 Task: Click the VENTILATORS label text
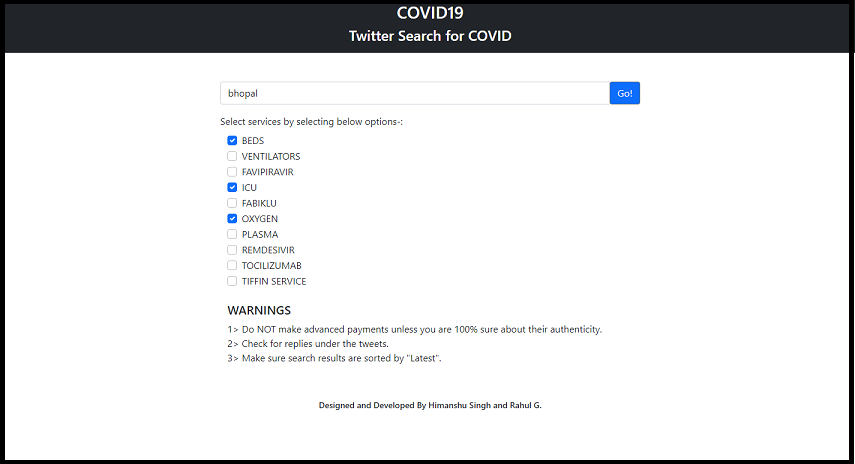(x=271, y=156)
